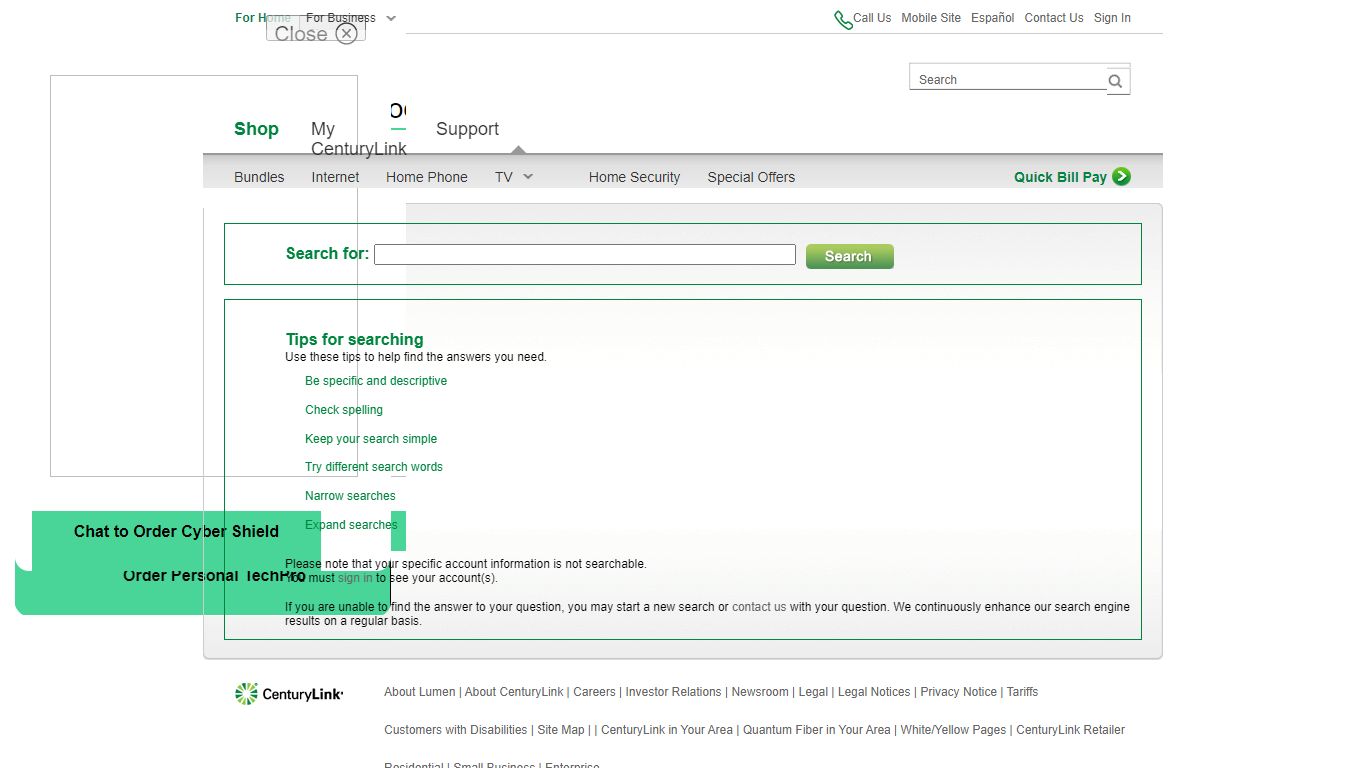Click the Quick Bill Pay arrow icon
This screenshot has height=768, width=1366.
(1121, 176)
